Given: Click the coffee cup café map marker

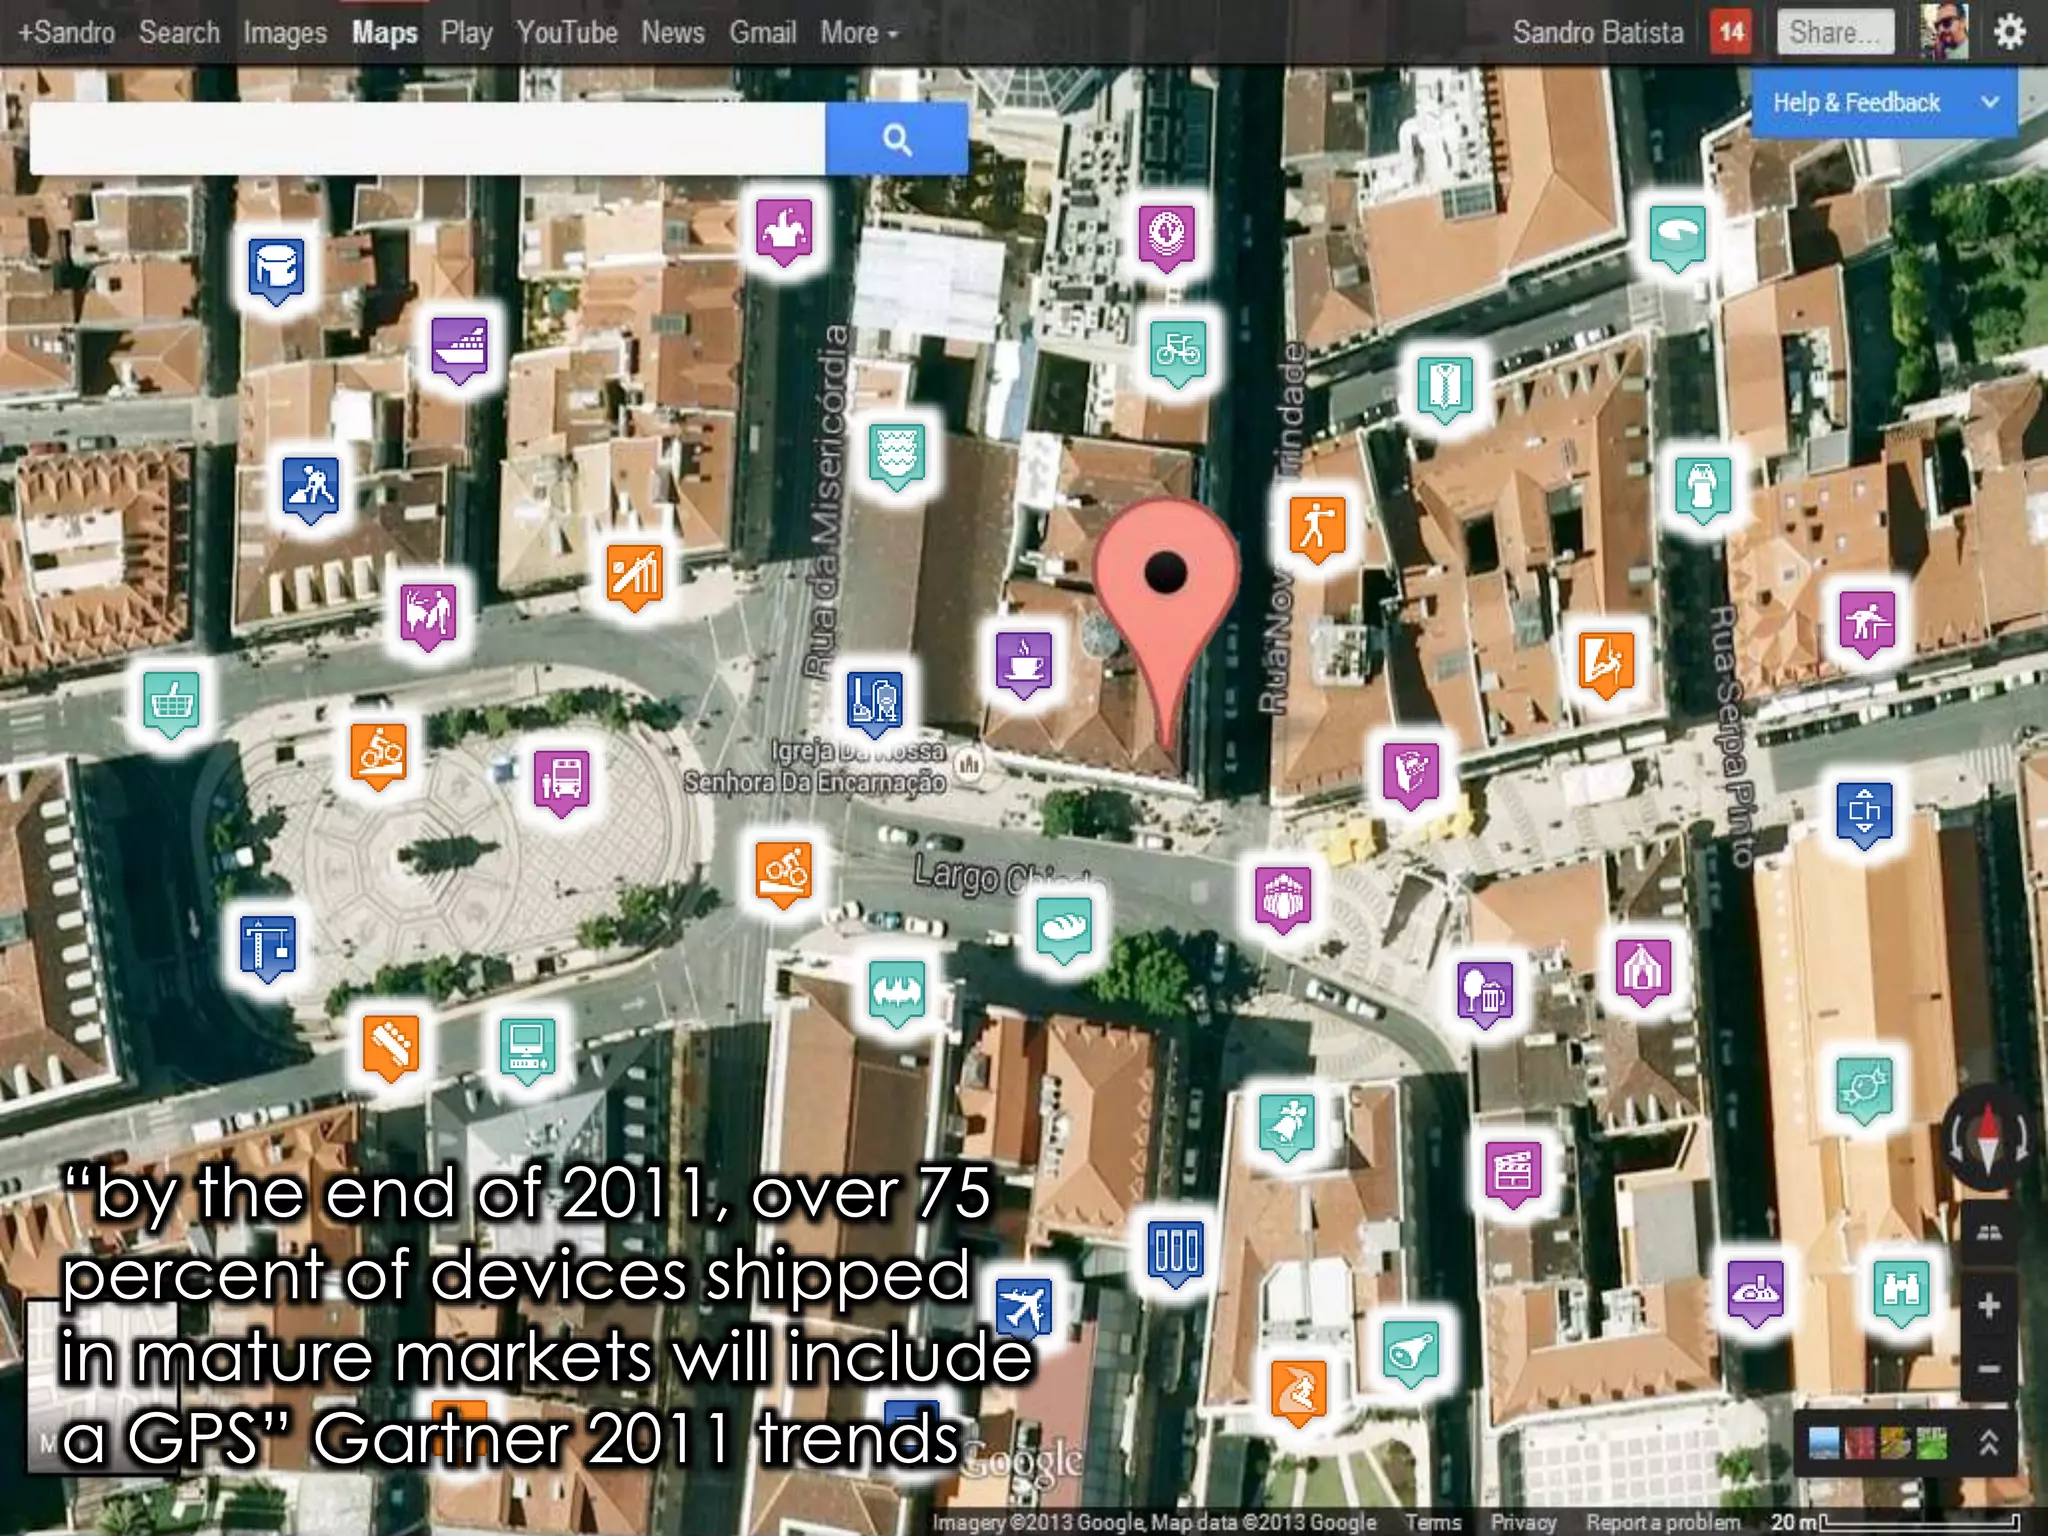Looking at the screenshot, I should (x=1024, y=662).
